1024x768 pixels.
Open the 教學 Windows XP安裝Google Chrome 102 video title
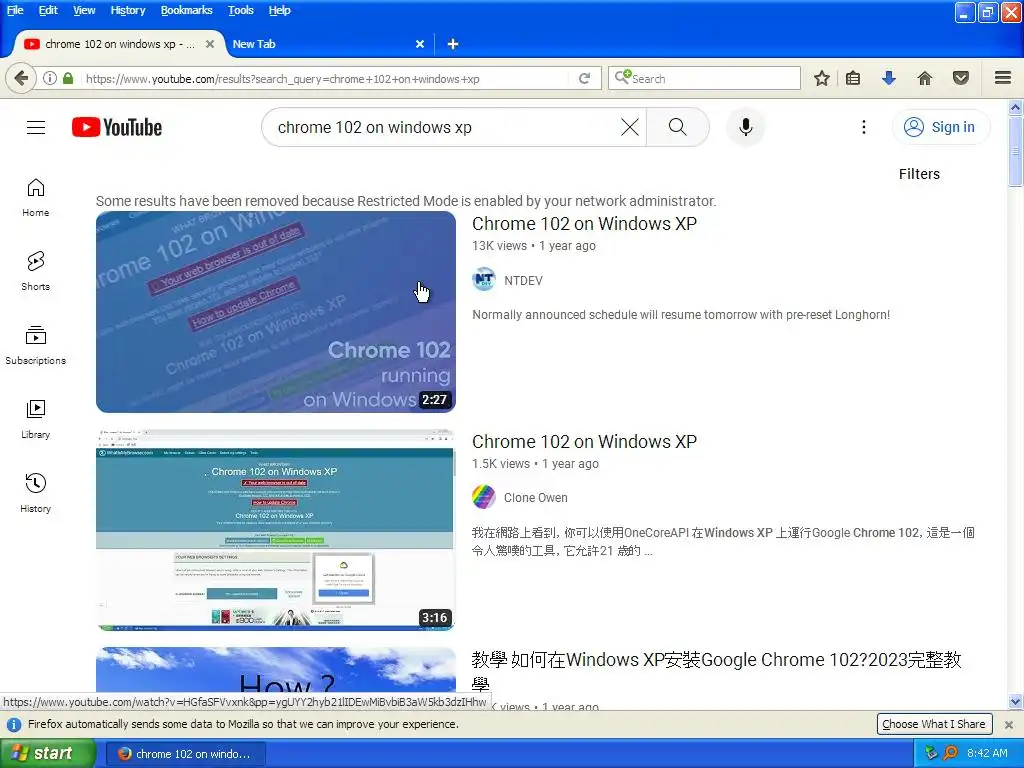click(x=716, y=671)
